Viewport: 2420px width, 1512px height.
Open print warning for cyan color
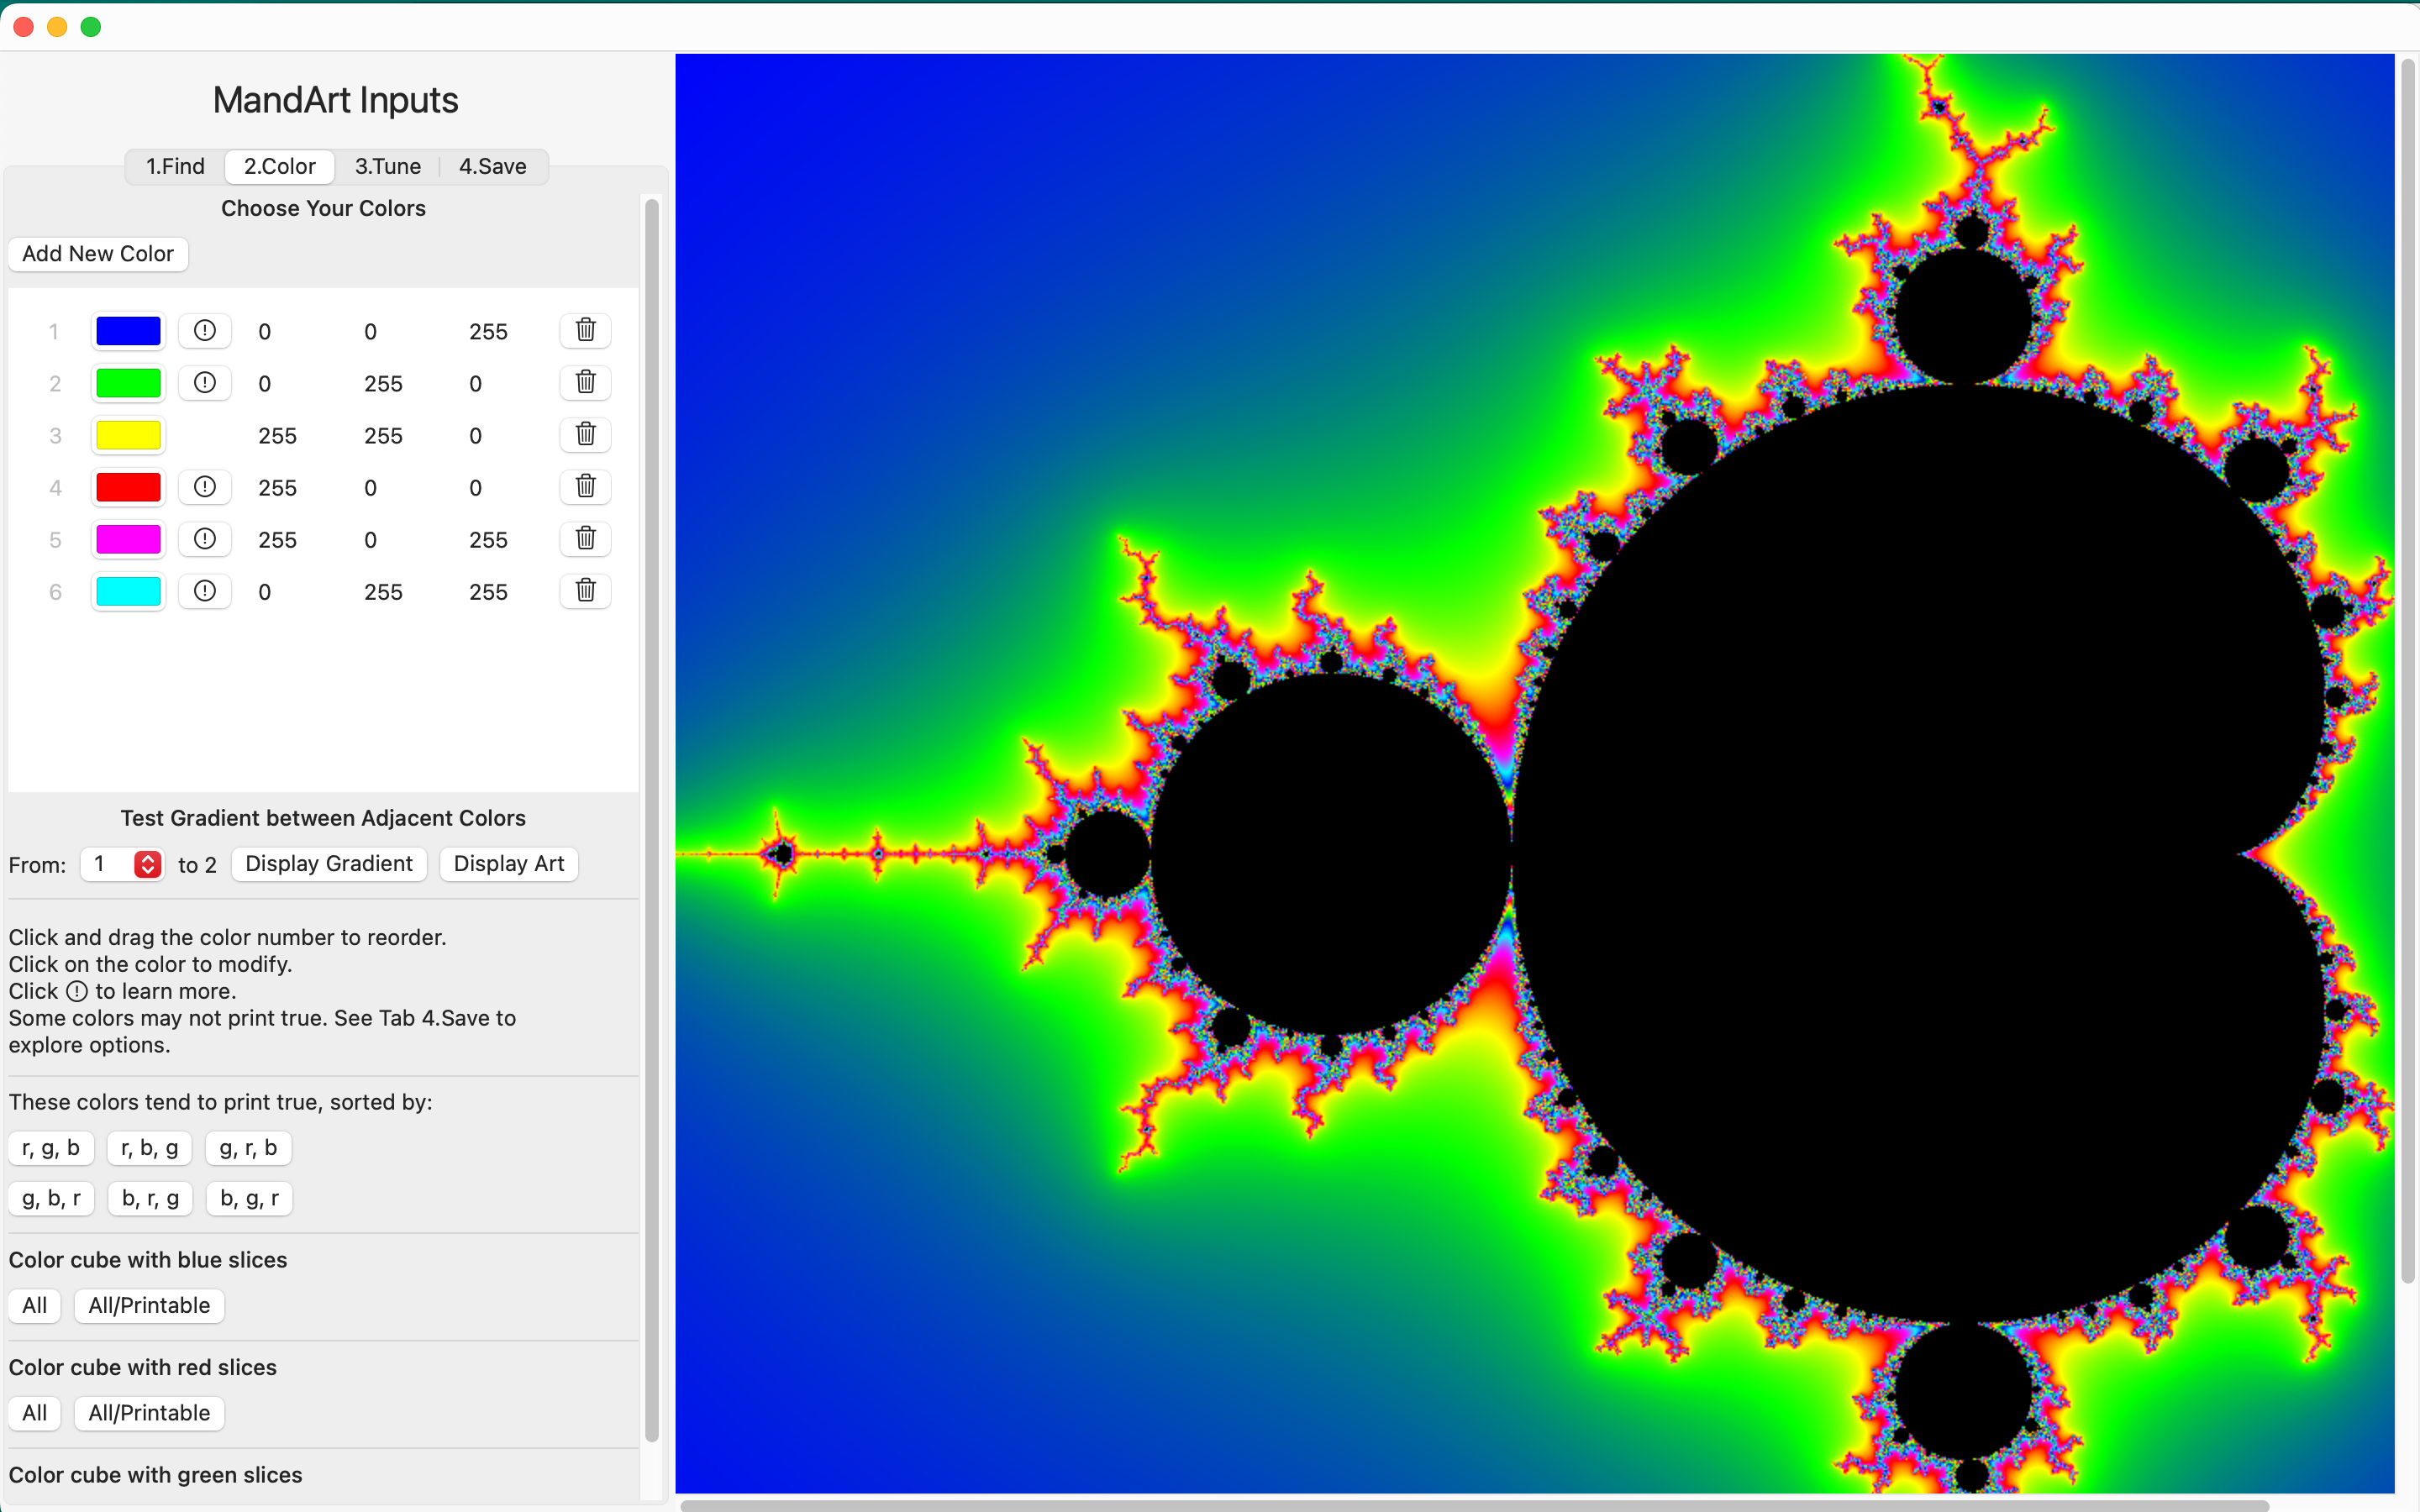pos(205,591)
